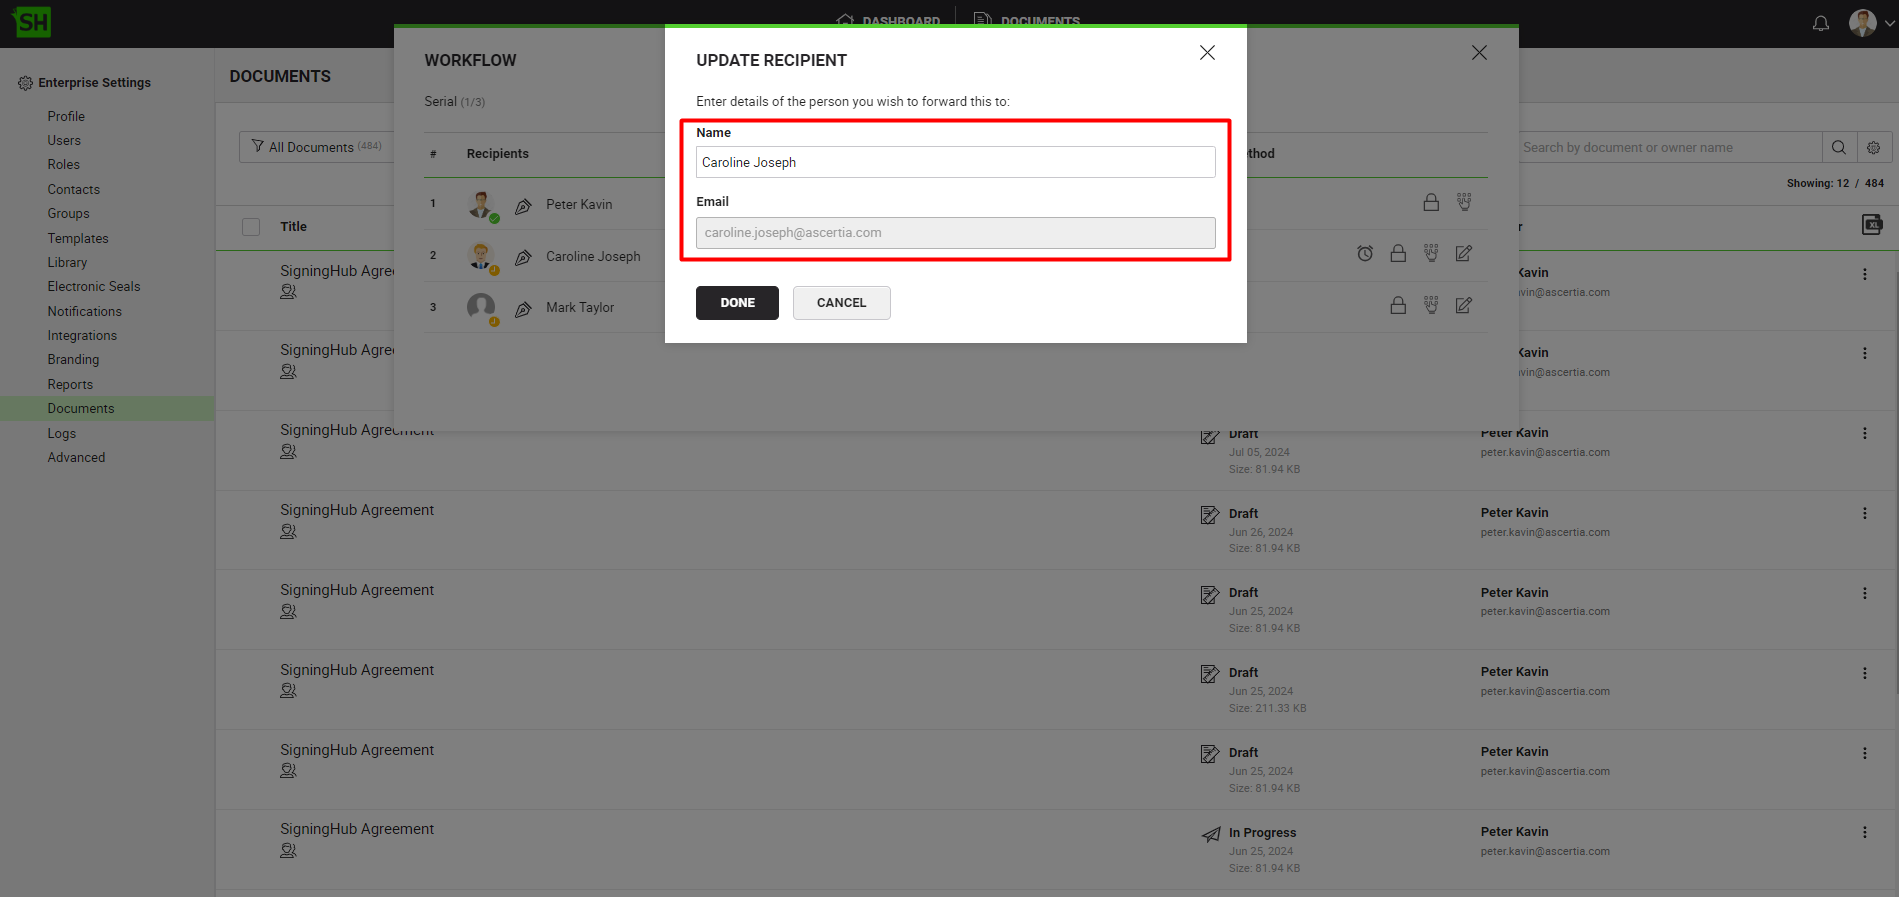Open the three-dot menu for the In Progress document
This screenshot has width=1899, height=897.
pos(1864,833)
